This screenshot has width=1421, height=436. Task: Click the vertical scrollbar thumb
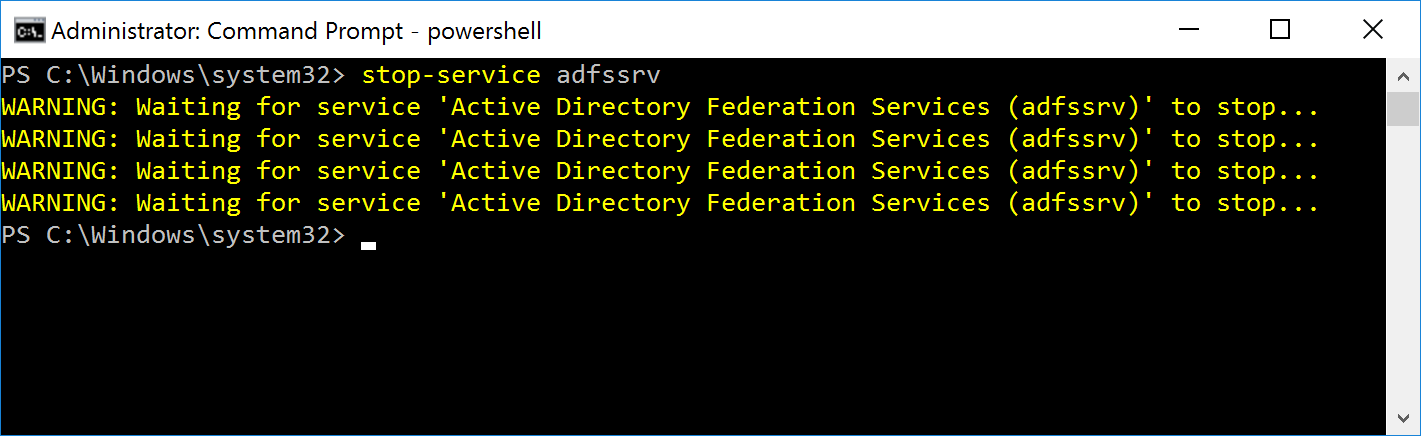1401,108
